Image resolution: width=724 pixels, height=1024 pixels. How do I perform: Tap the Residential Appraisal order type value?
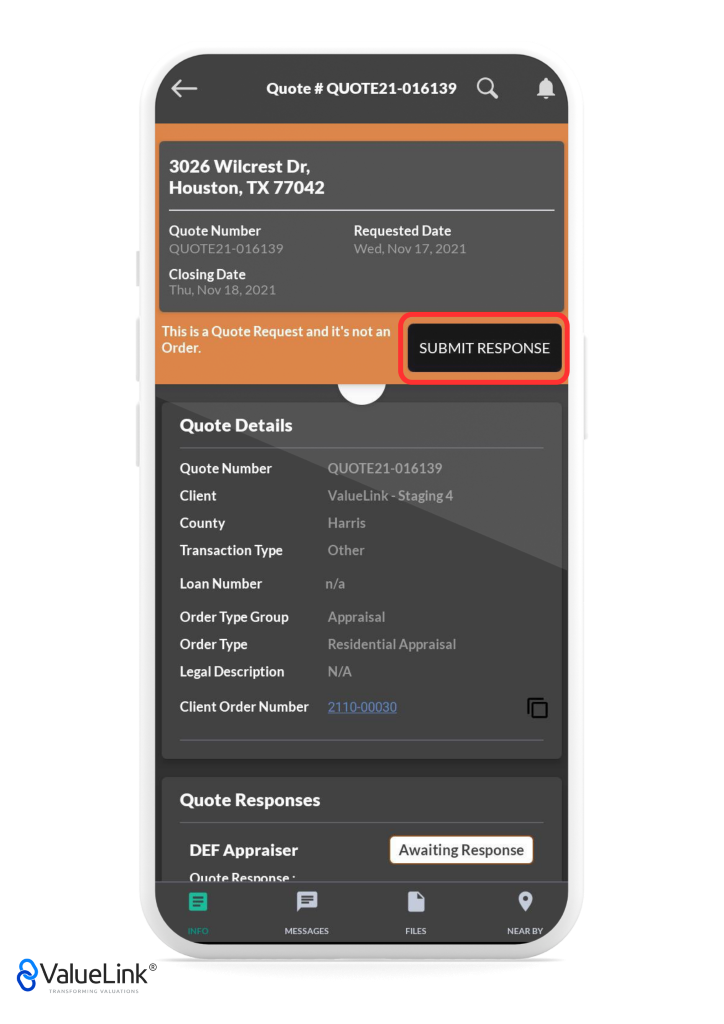click(x=391, y=644)
